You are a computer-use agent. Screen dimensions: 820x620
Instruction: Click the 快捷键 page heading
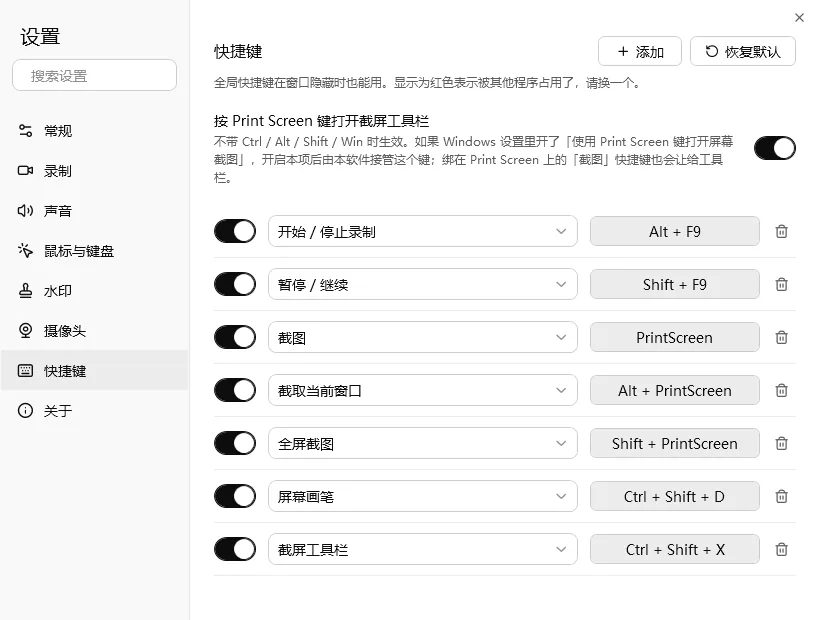(x=238, y=51)
